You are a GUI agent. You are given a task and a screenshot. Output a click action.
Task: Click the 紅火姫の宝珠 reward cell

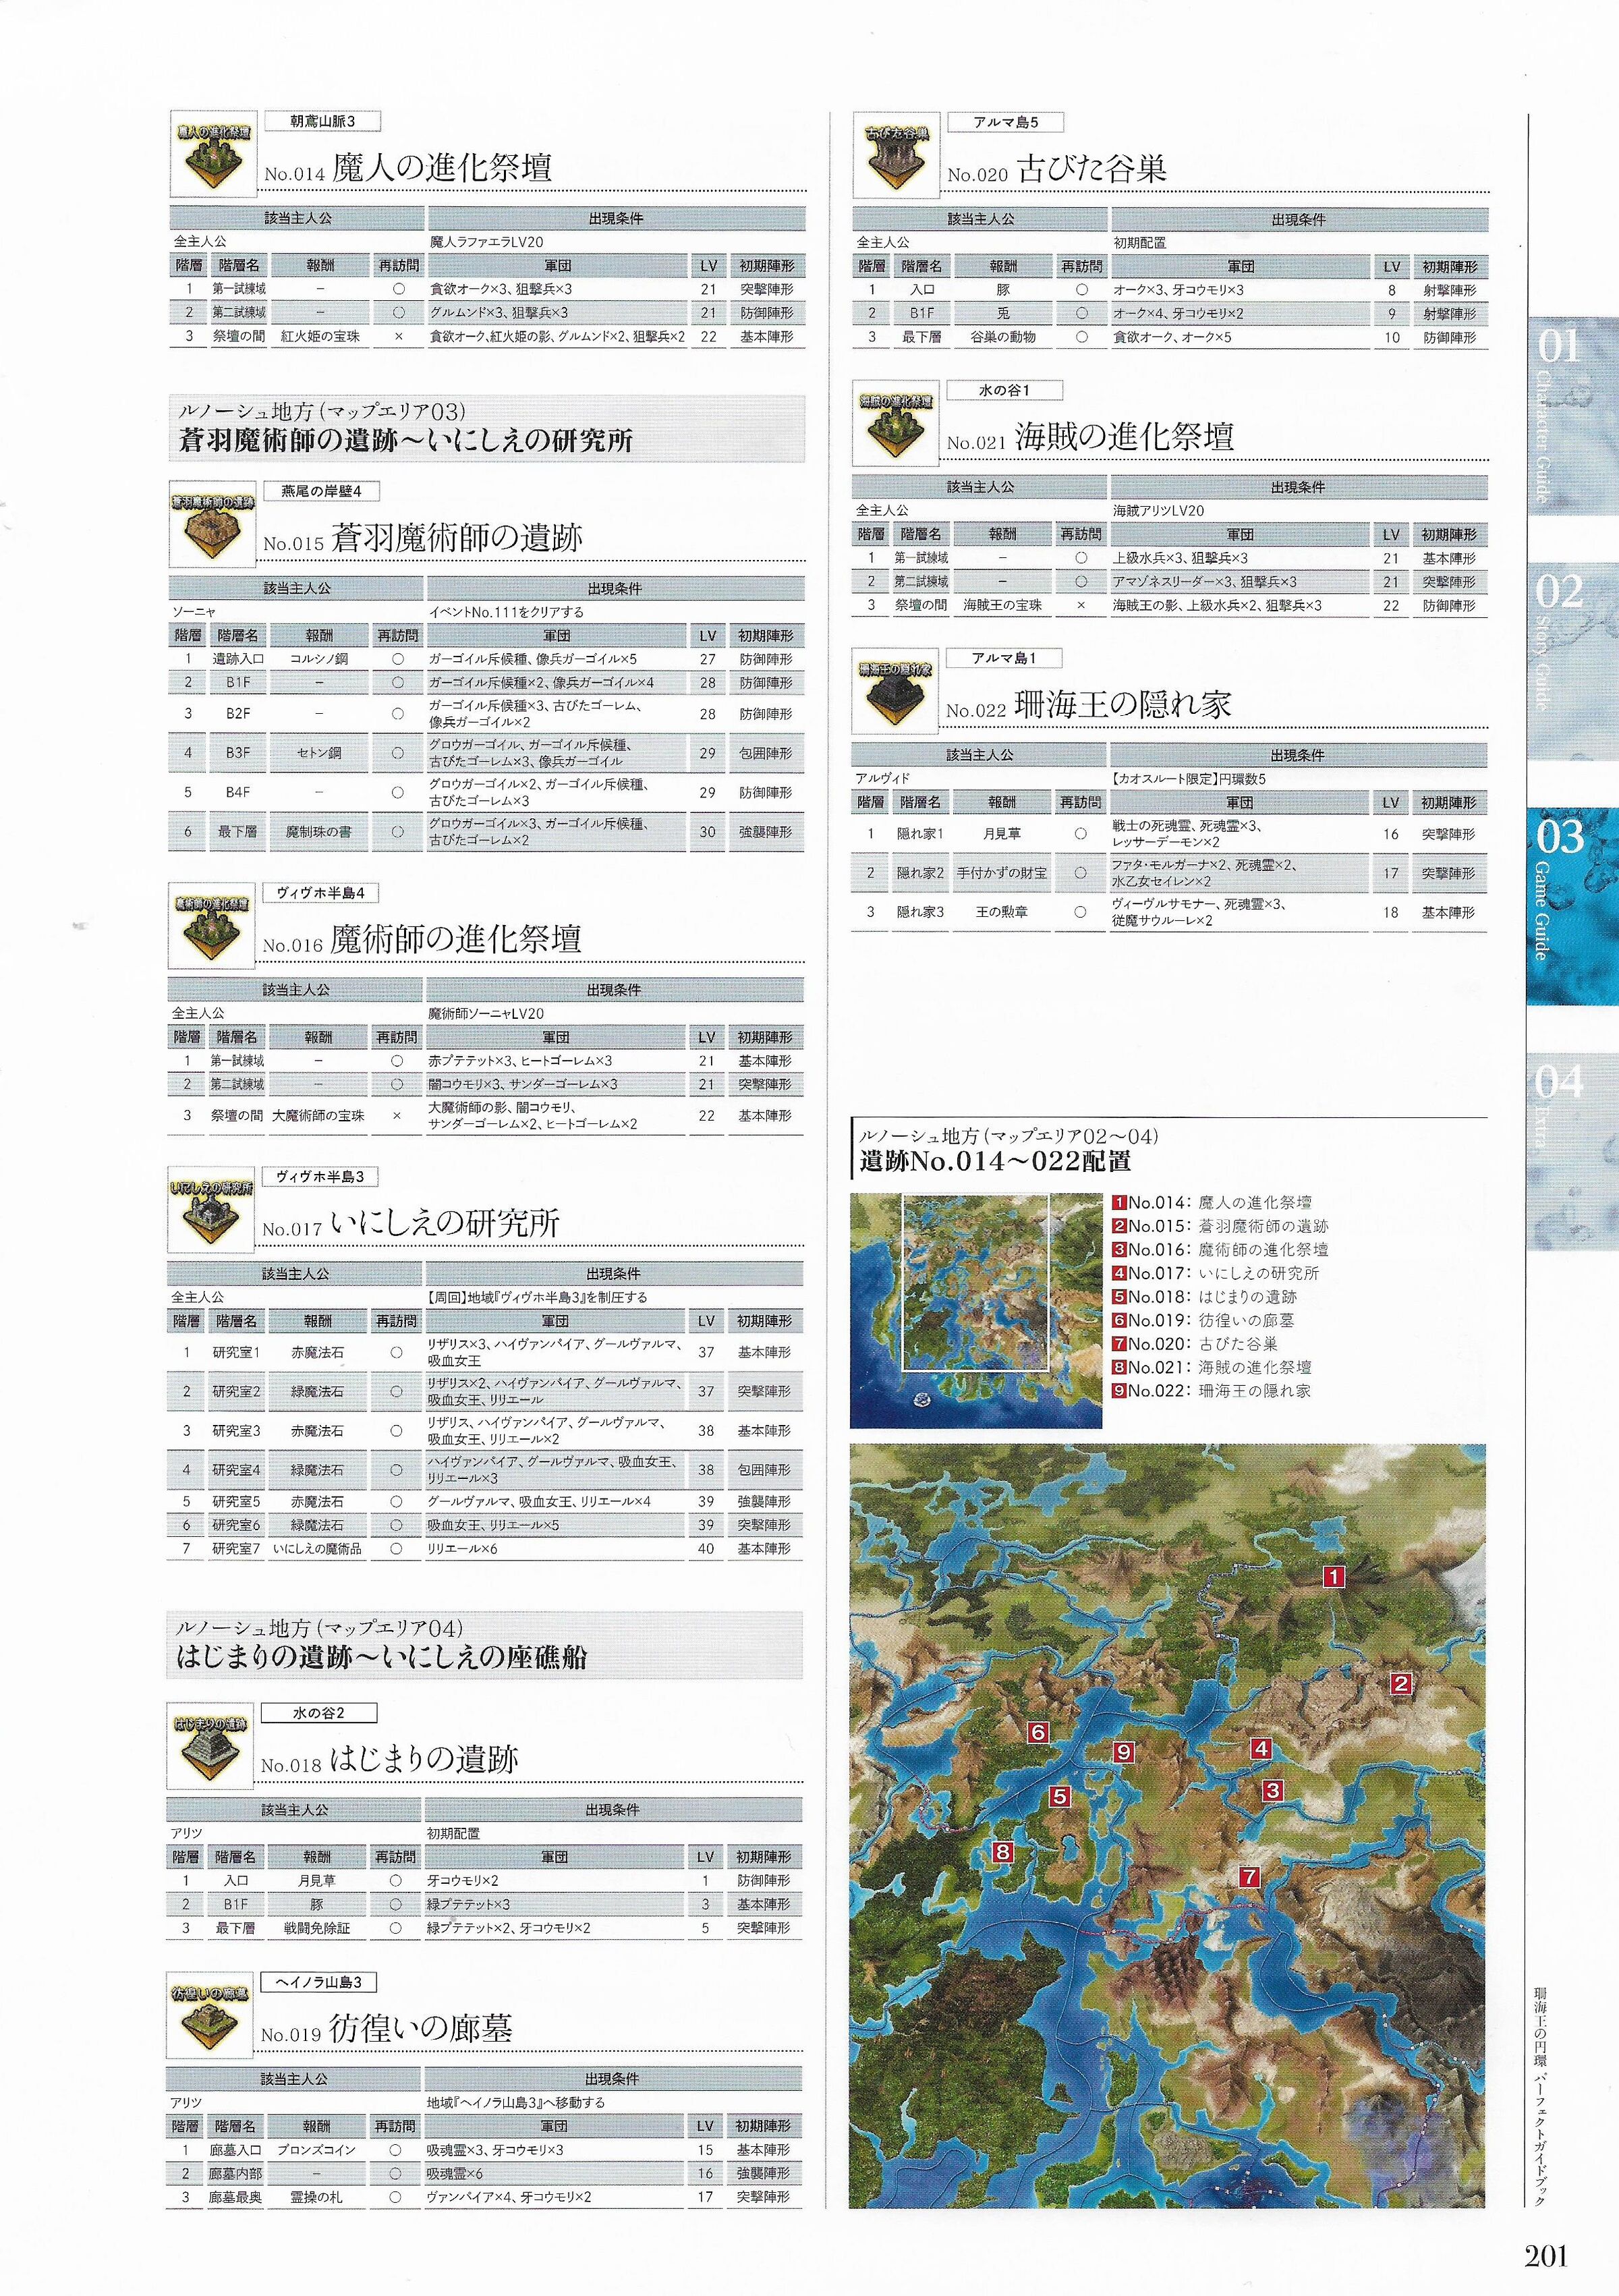(x=320, y=337)
